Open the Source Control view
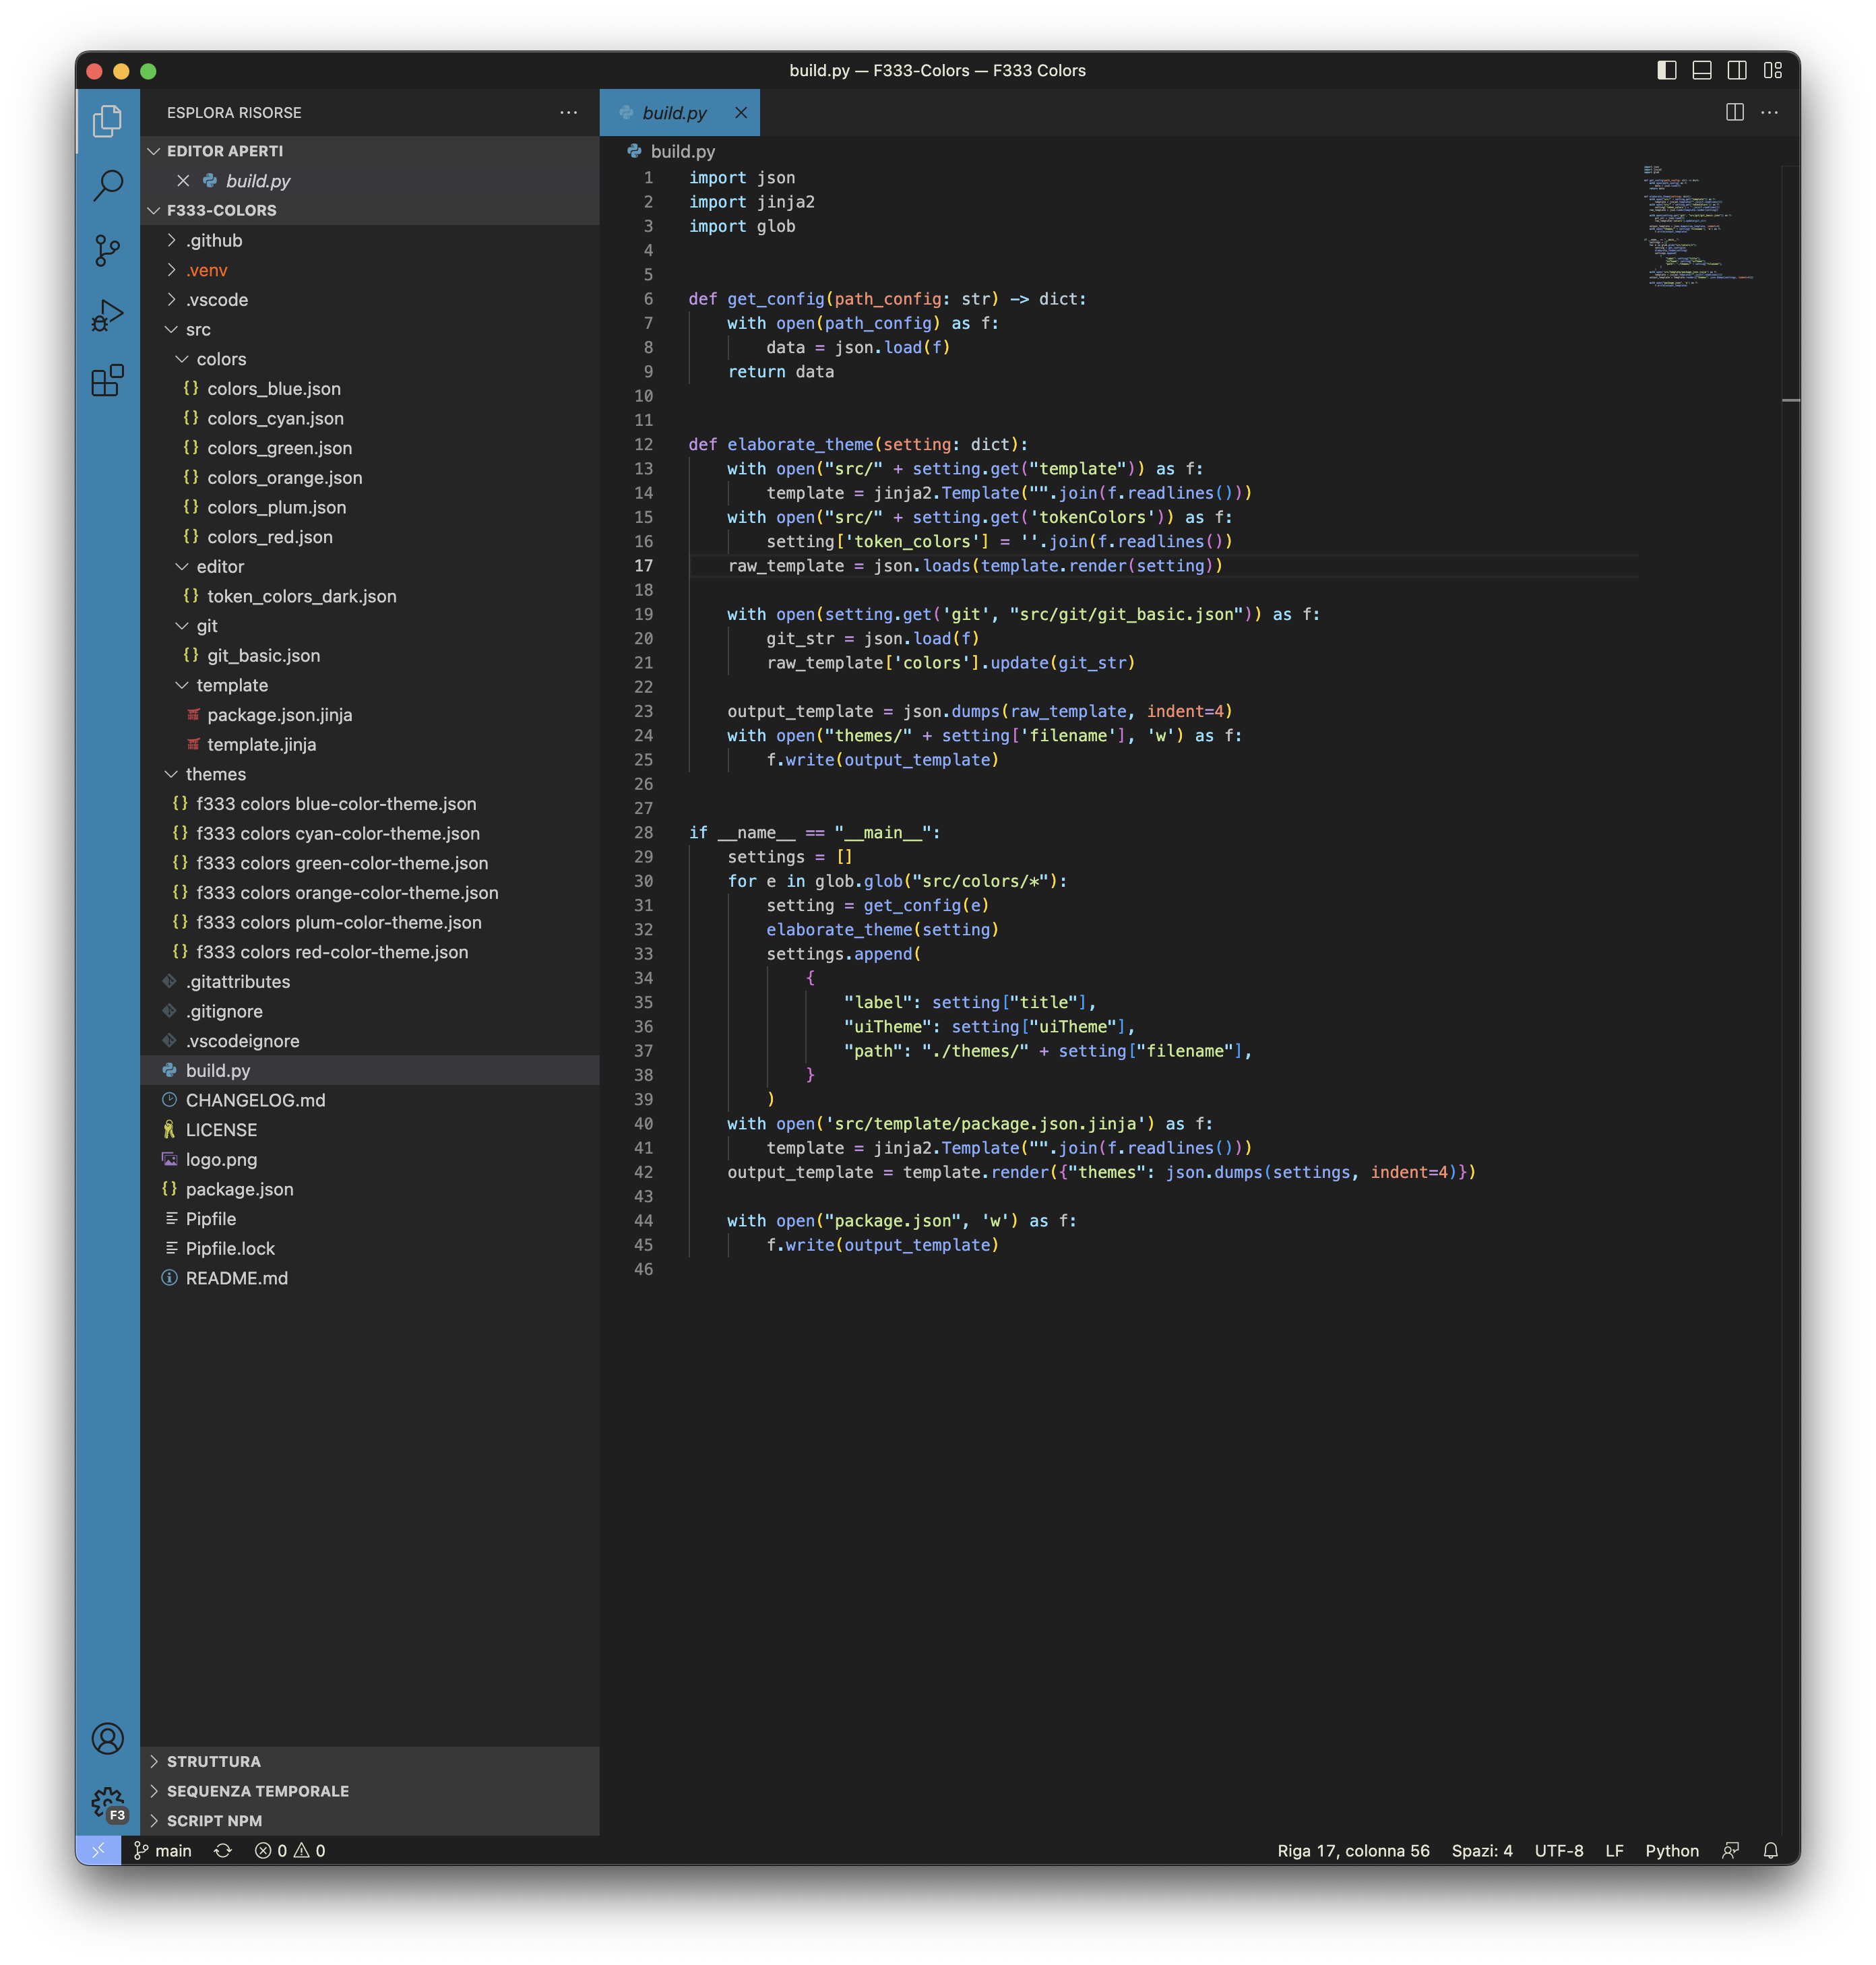Viewport: 1876px width, 1965px height. pyautogui.click(x=107, y=250)
